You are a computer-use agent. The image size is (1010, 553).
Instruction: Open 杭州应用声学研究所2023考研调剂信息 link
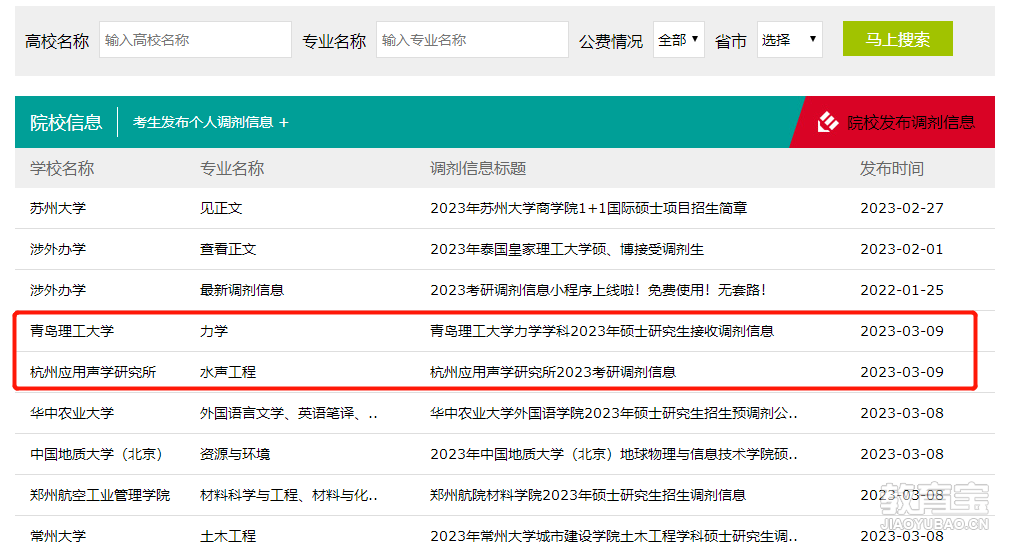pos(553,373)
